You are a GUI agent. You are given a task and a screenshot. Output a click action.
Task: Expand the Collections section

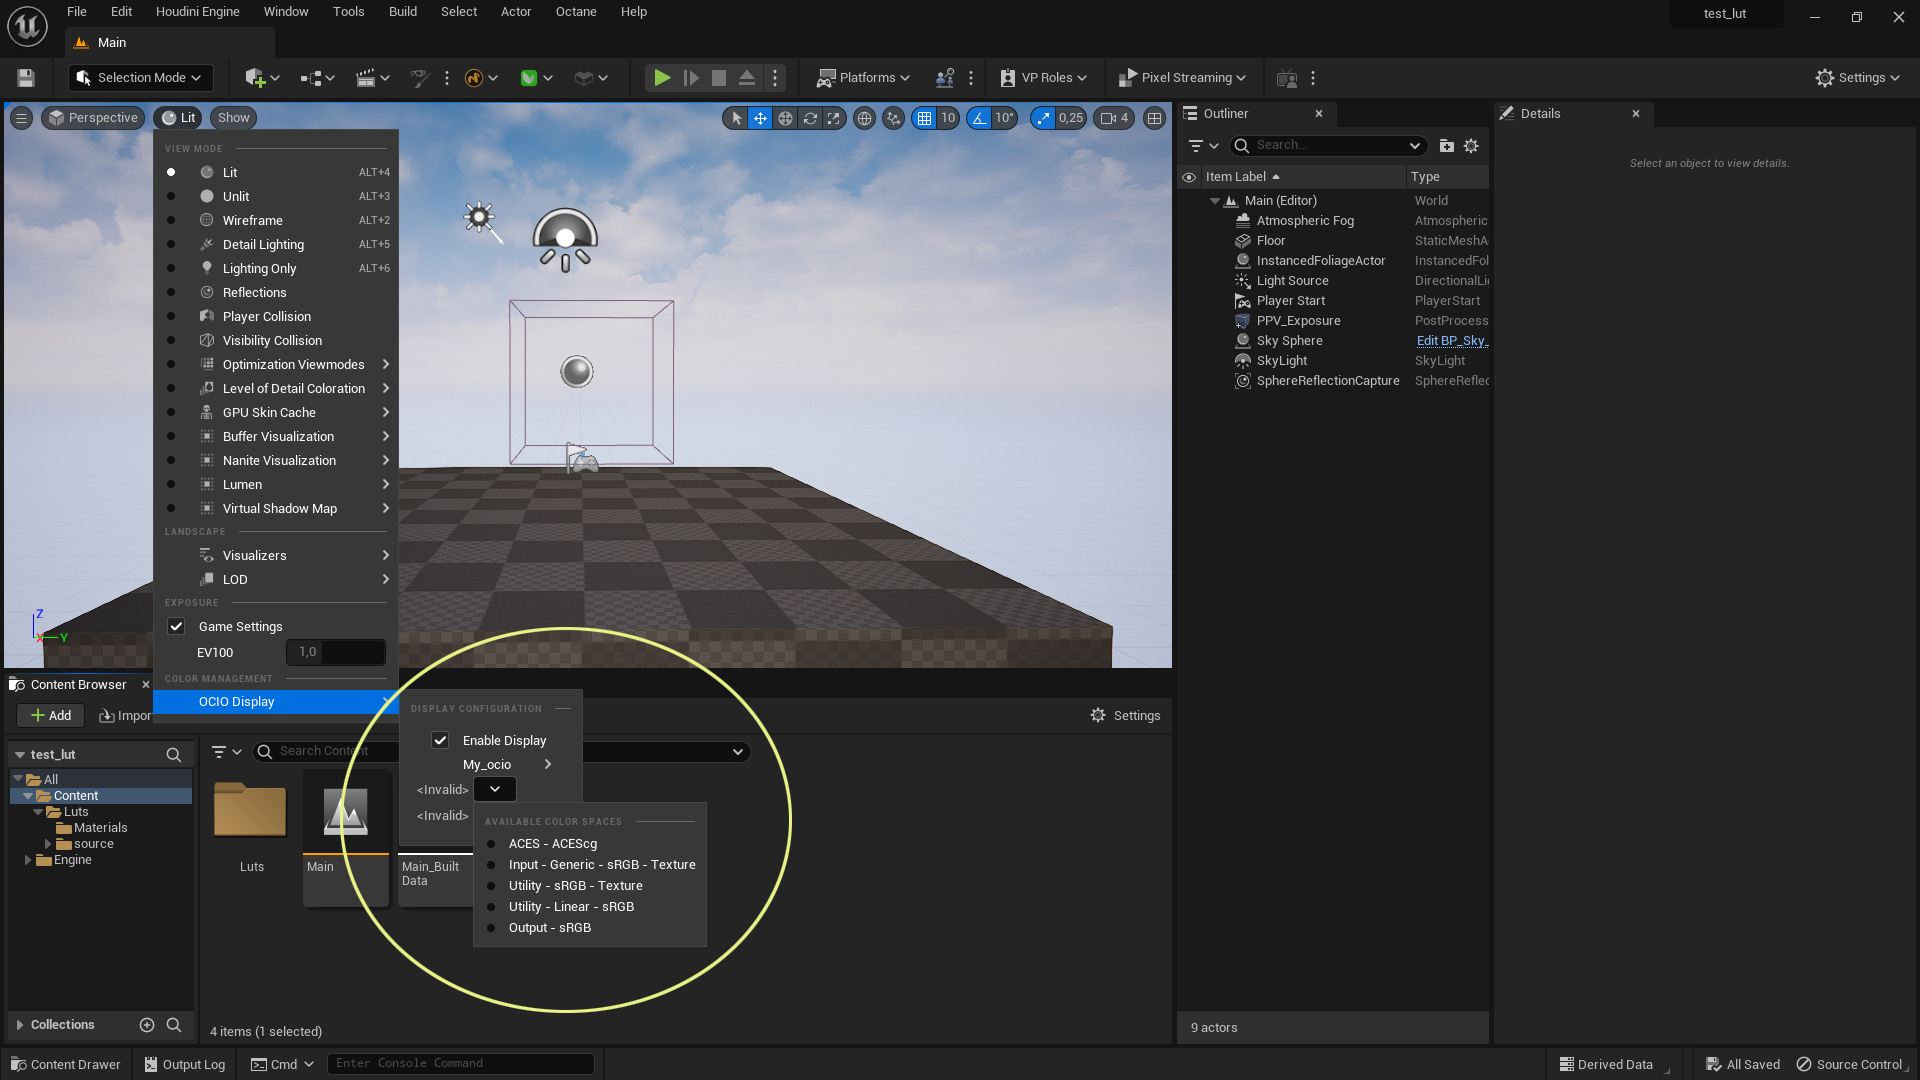(19, 1025)
